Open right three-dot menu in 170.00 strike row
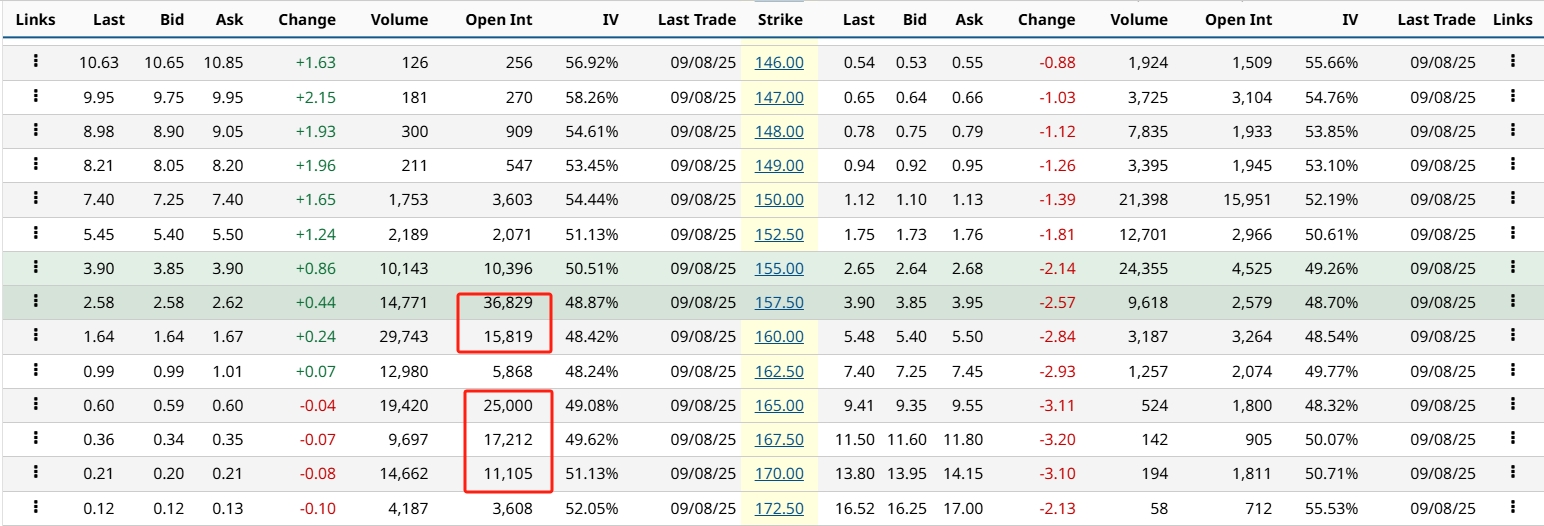1544x526 pixels. click(1512, 472)
